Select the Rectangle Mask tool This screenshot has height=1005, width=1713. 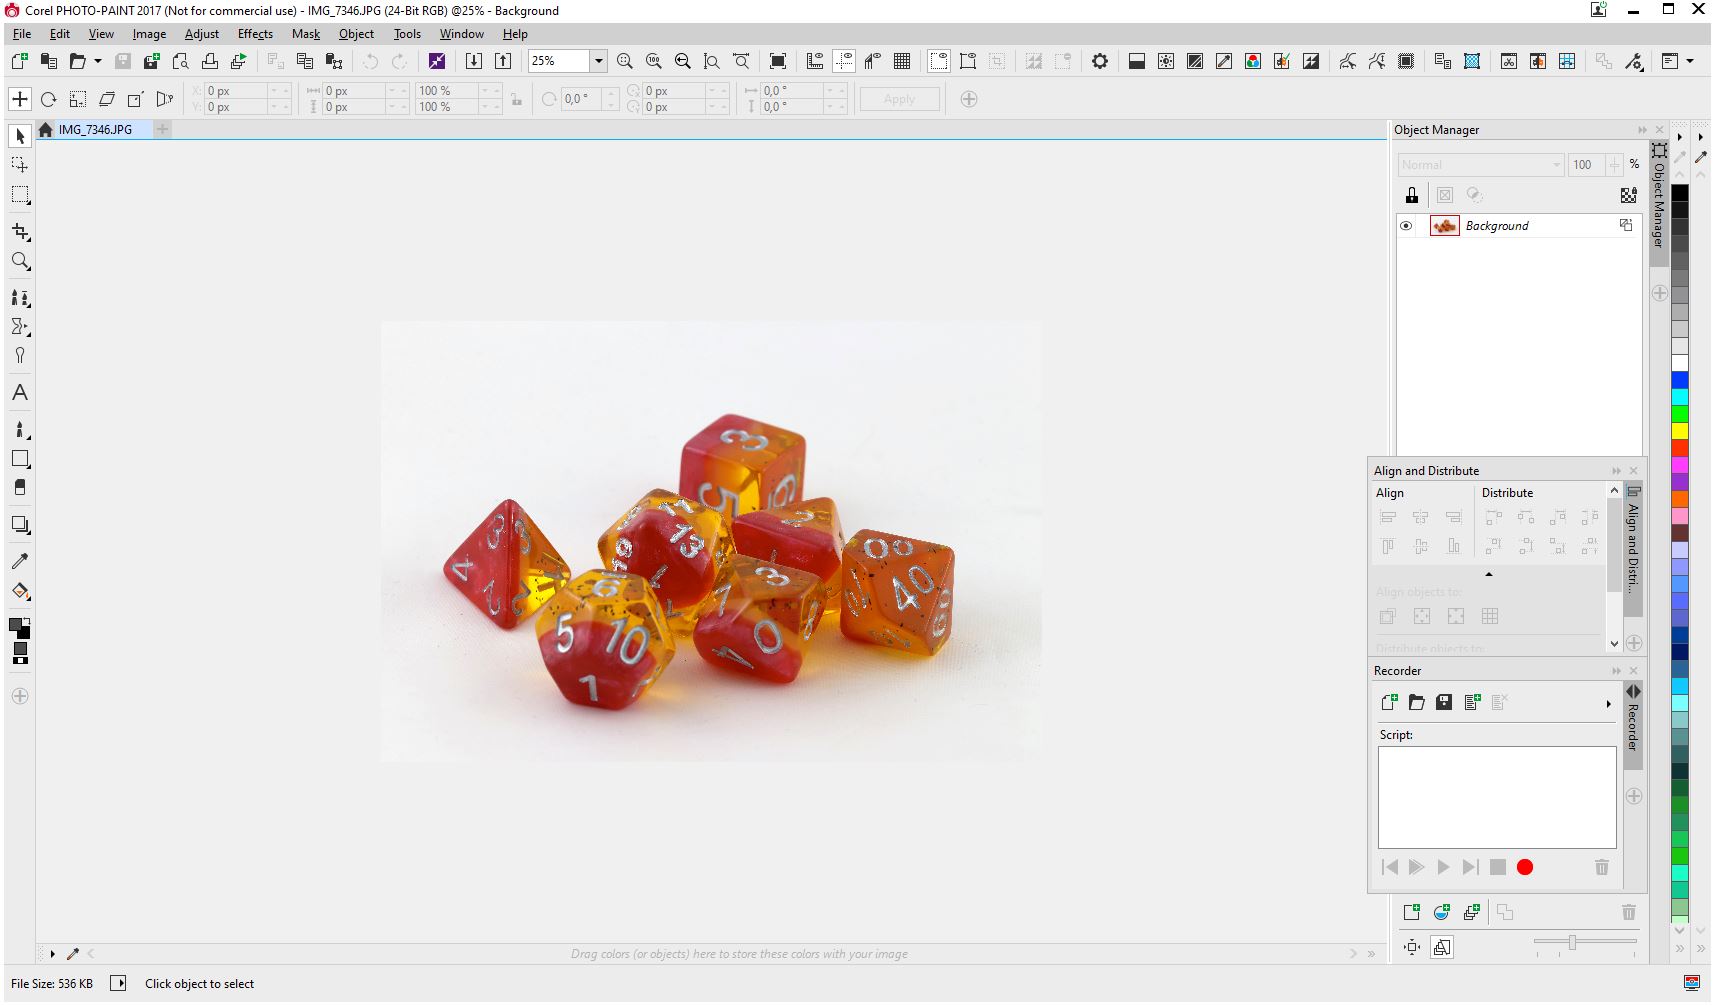20,195
